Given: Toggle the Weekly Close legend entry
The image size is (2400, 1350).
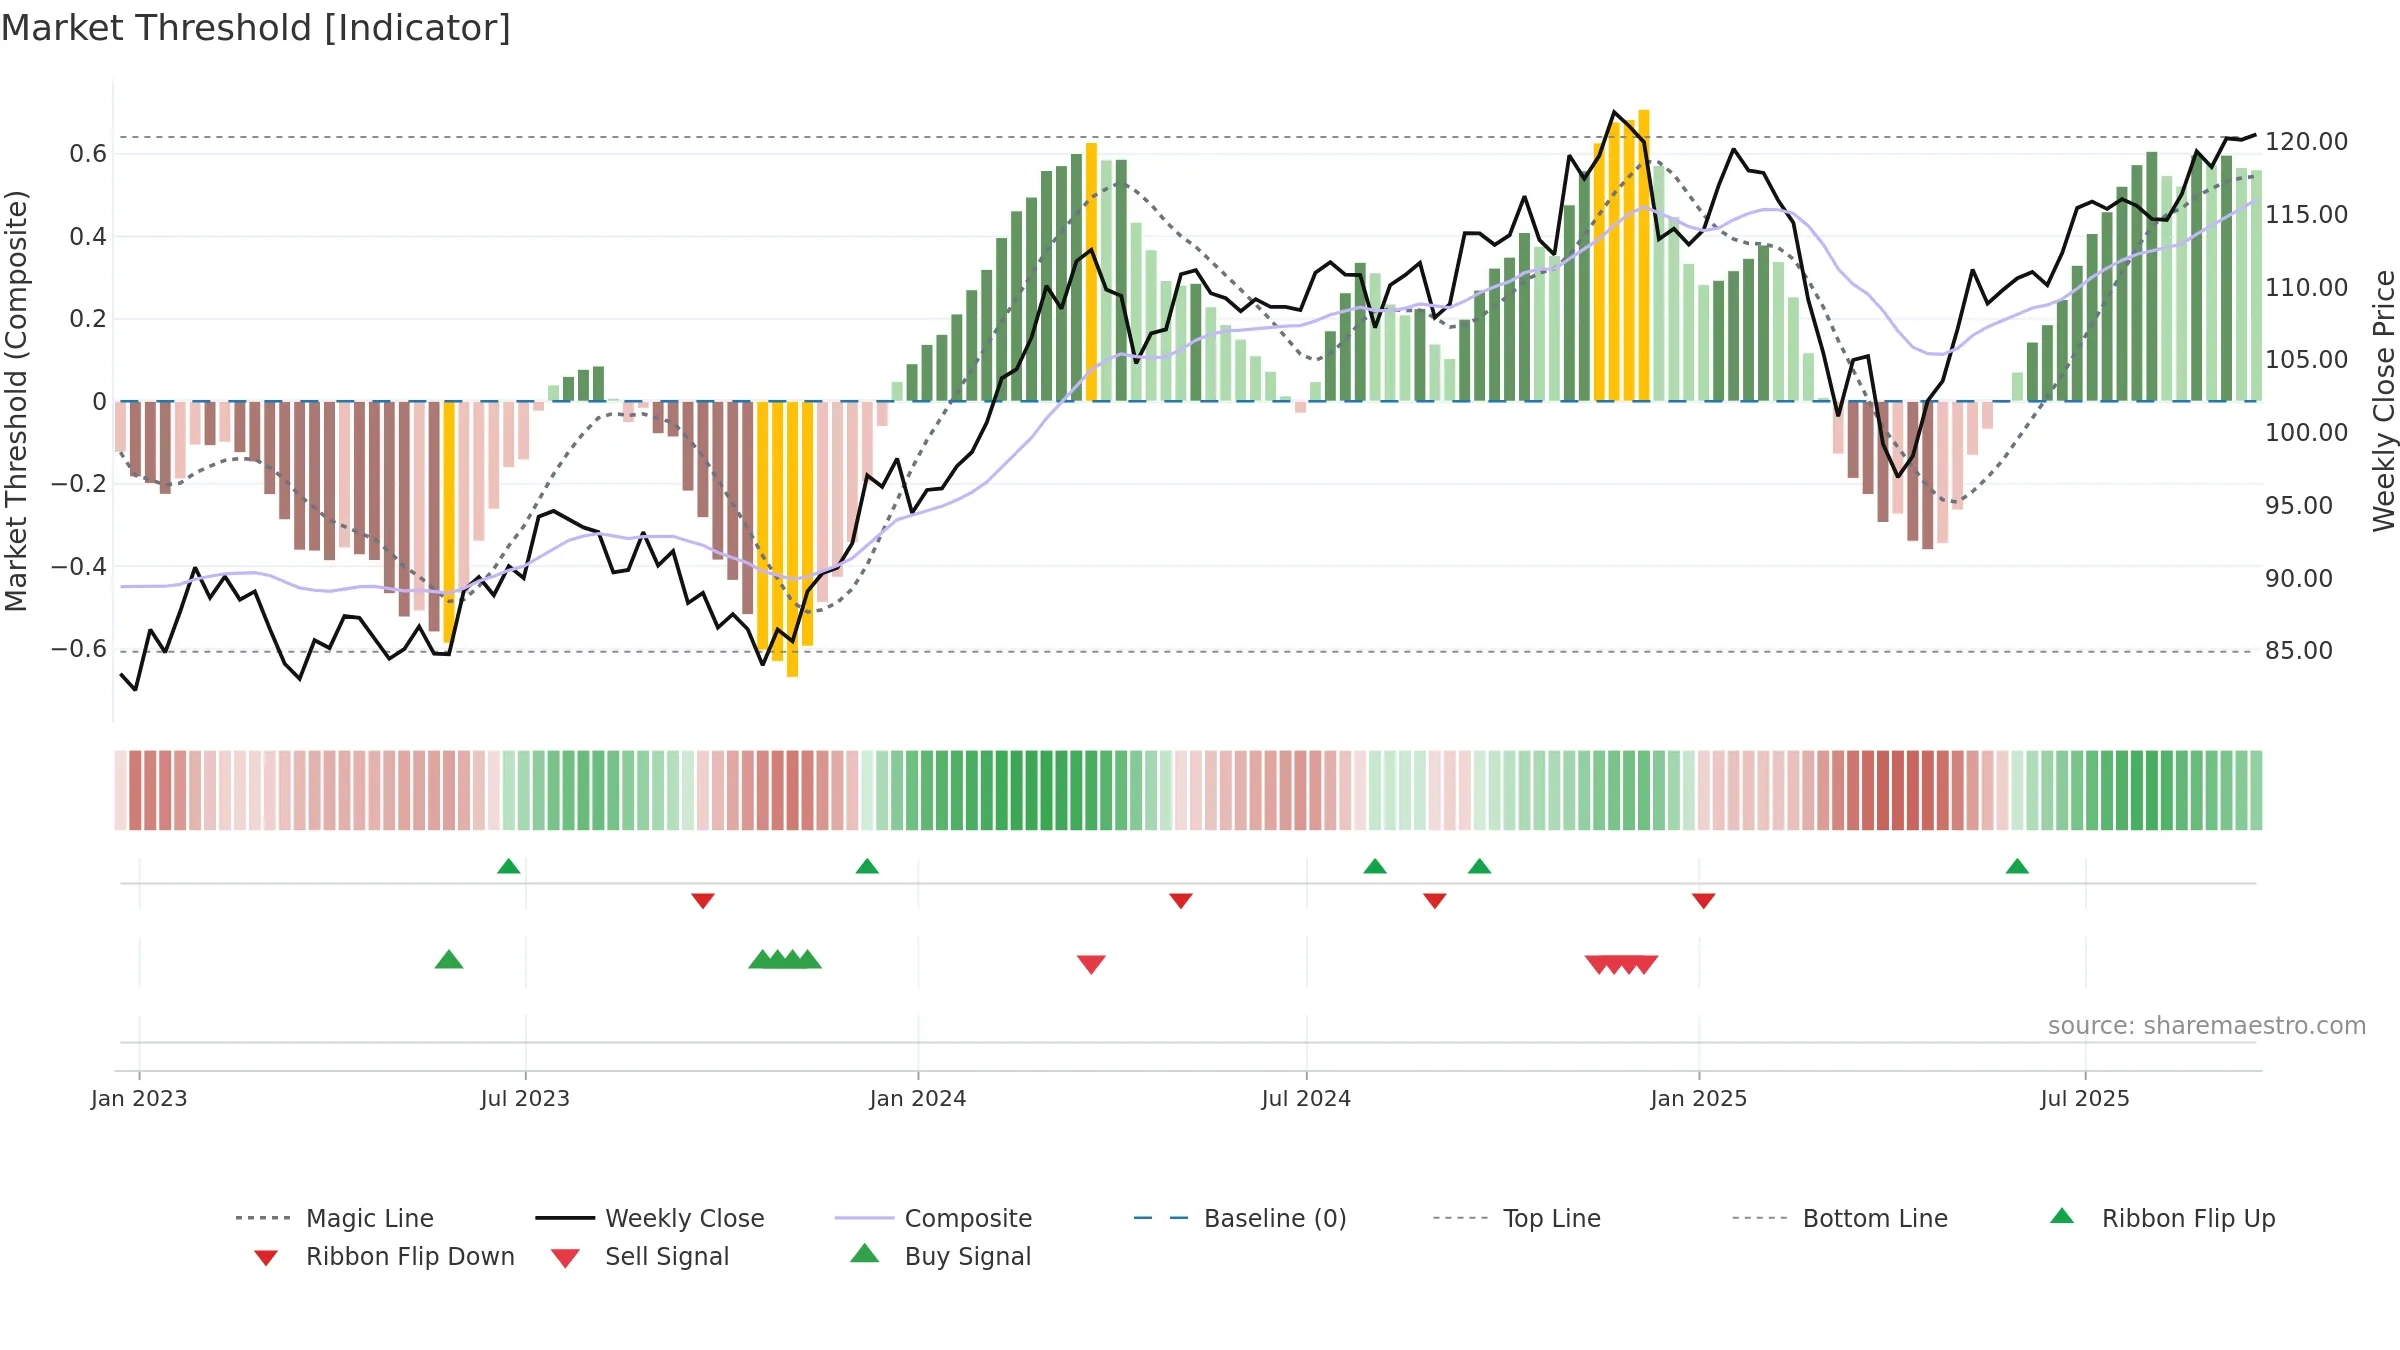Looking at the screenshot, I should coord(650,1218).
